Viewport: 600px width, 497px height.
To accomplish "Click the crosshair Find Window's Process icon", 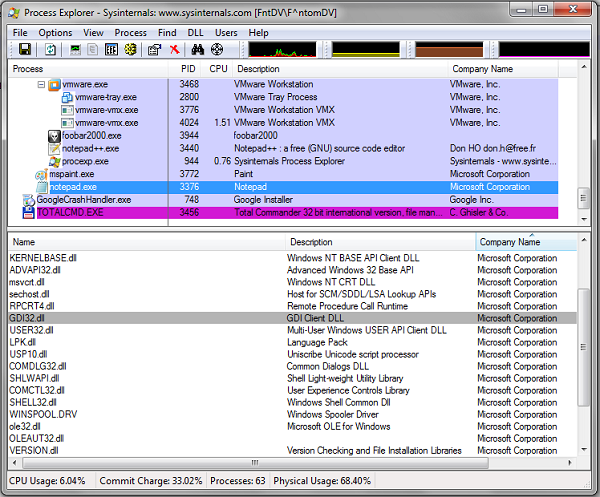I will coord(217,49).
